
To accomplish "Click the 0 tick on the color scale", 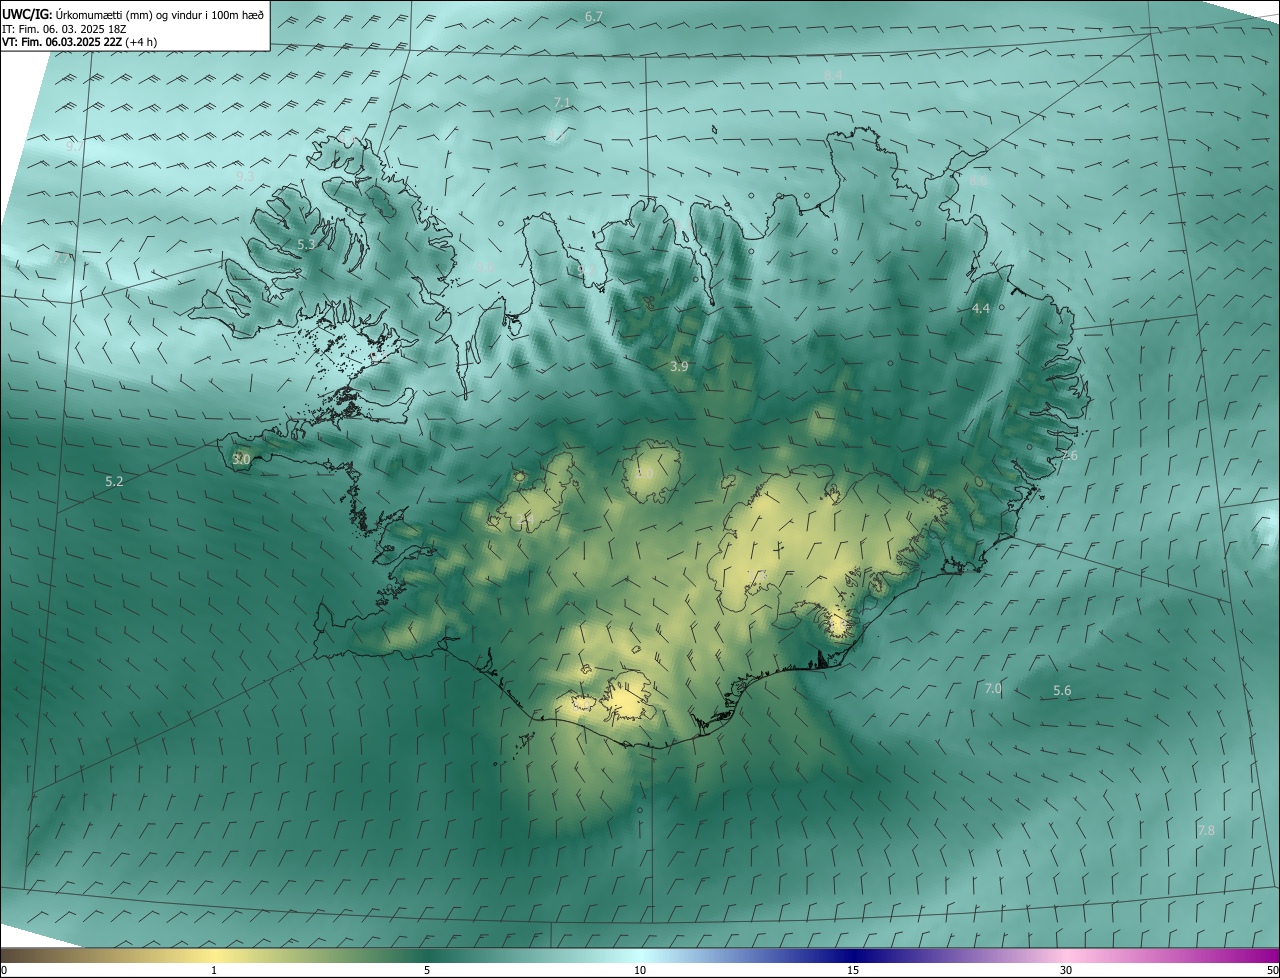I will (x=4, y=970).
